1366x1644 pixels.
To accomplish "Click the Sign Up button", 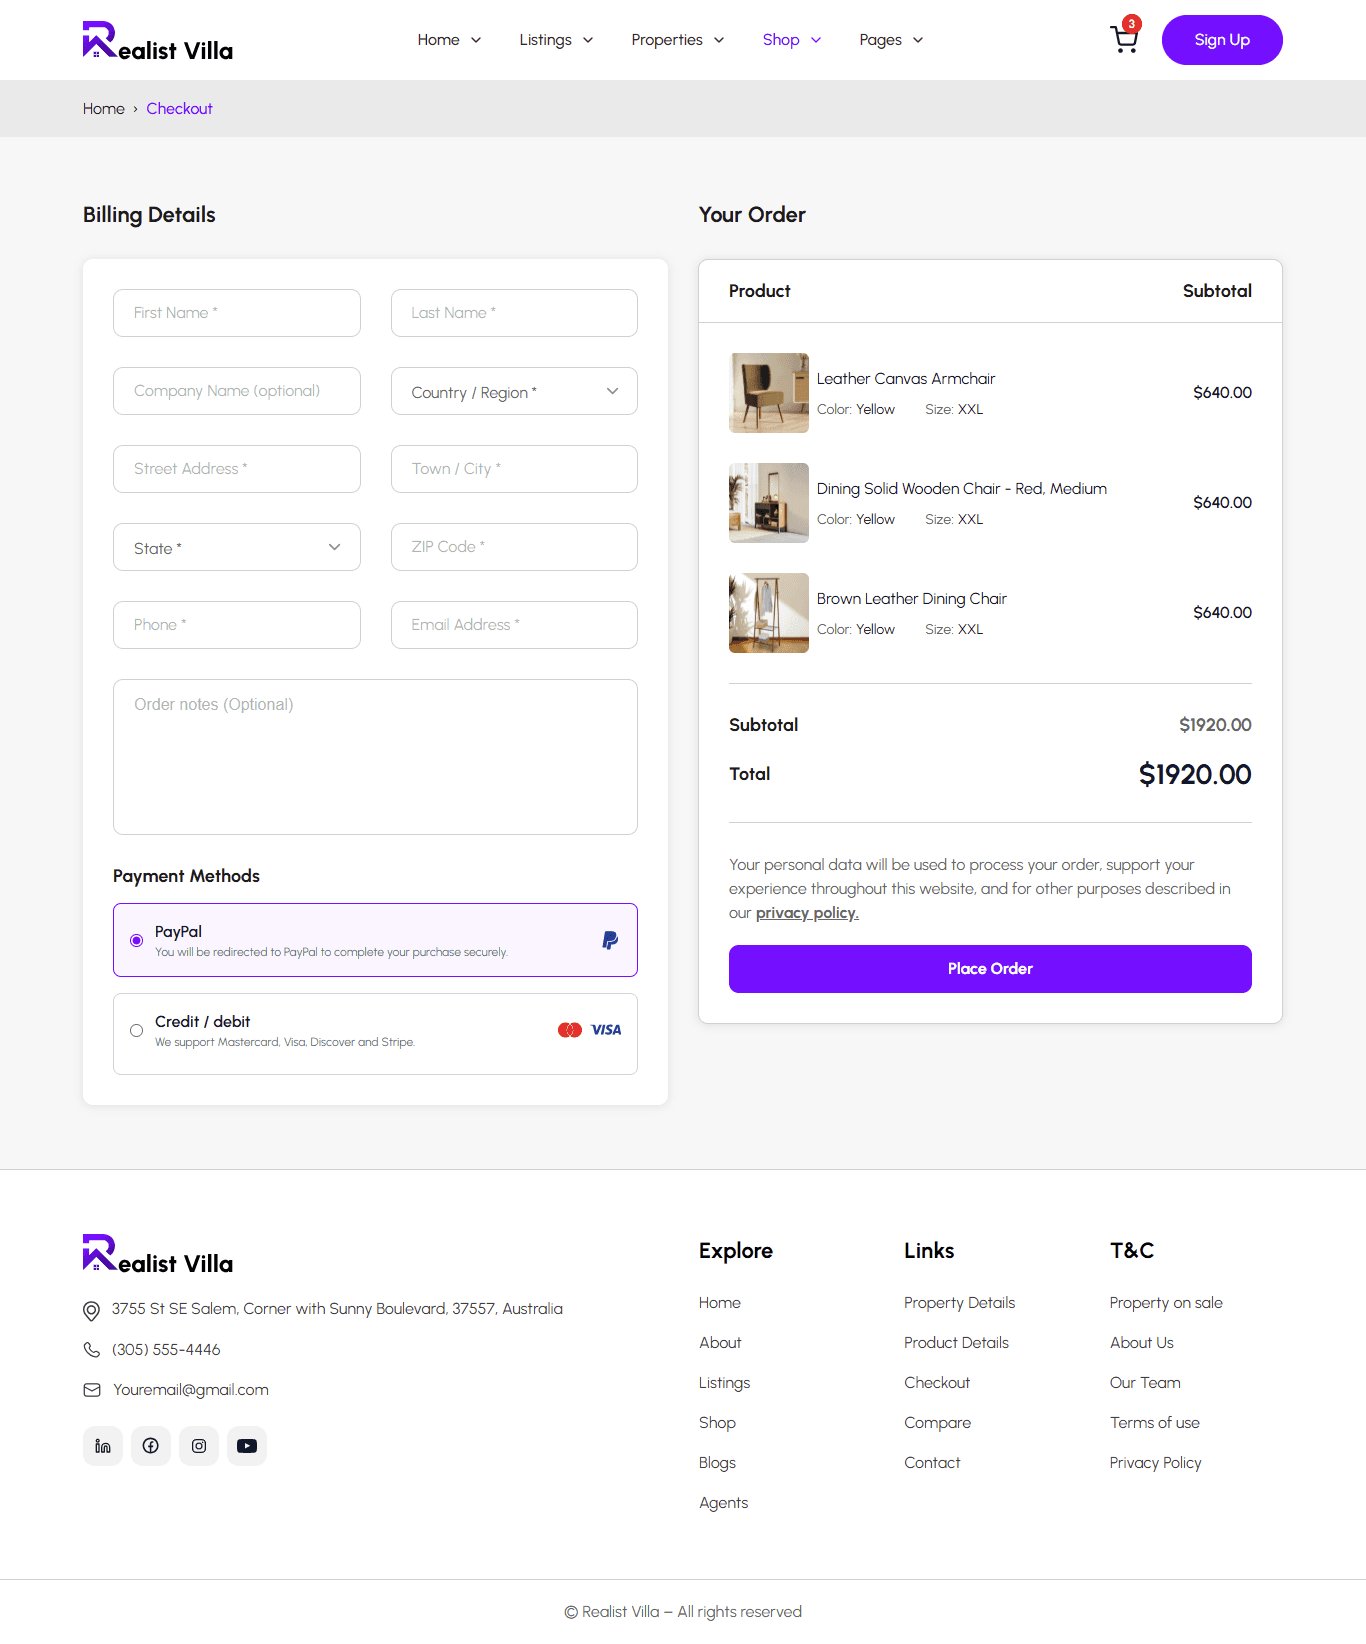I will 1221,40.
